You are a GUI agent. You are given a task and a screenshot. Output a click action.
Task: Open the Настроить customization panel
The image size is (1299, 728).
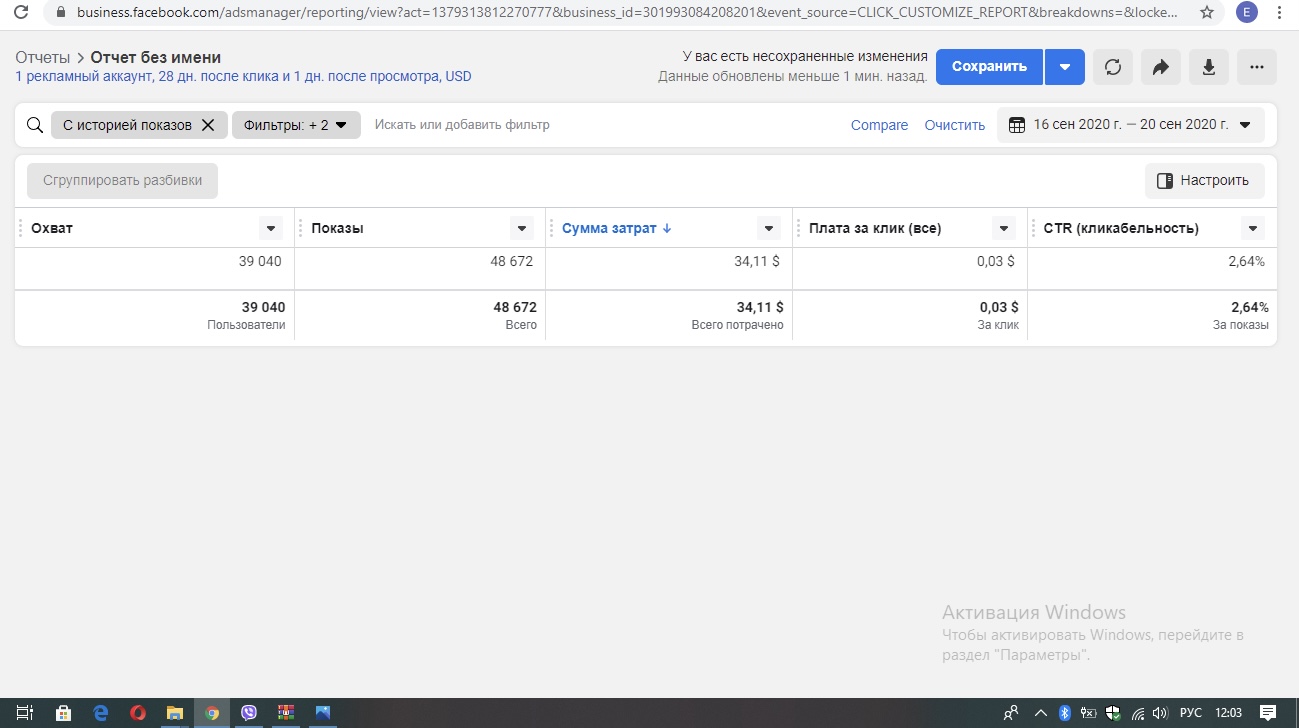pyautogui.click(x=1204, y=181)
